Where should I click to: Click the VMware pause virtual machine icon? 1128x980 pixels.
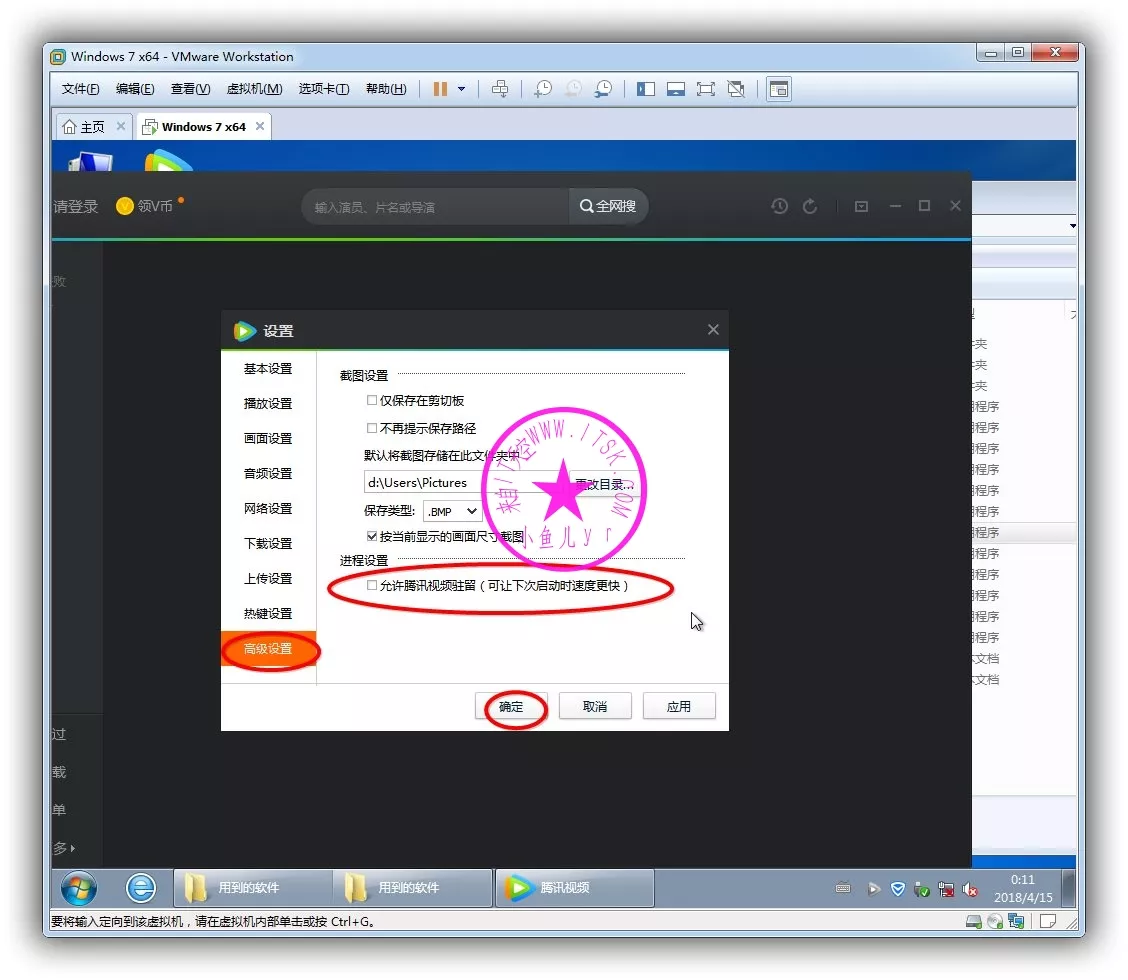point(440,89)
